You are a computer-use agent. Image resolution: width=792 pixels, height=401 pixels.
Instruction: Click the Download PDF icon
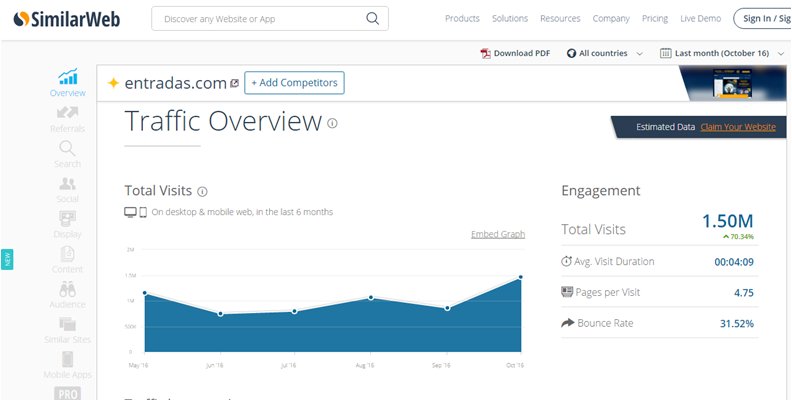point(485,54)
